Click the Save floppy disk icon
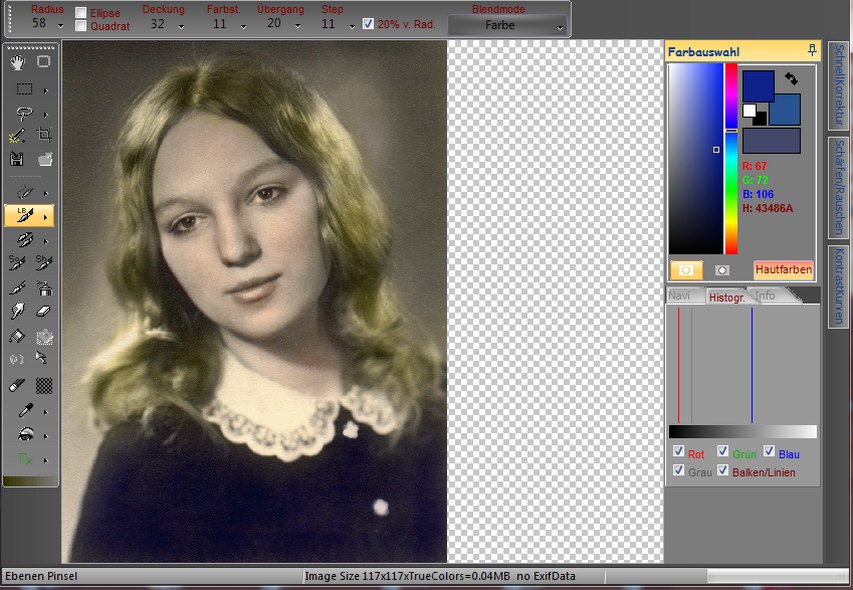The image size is (853, 590). [x=17, y=159]
